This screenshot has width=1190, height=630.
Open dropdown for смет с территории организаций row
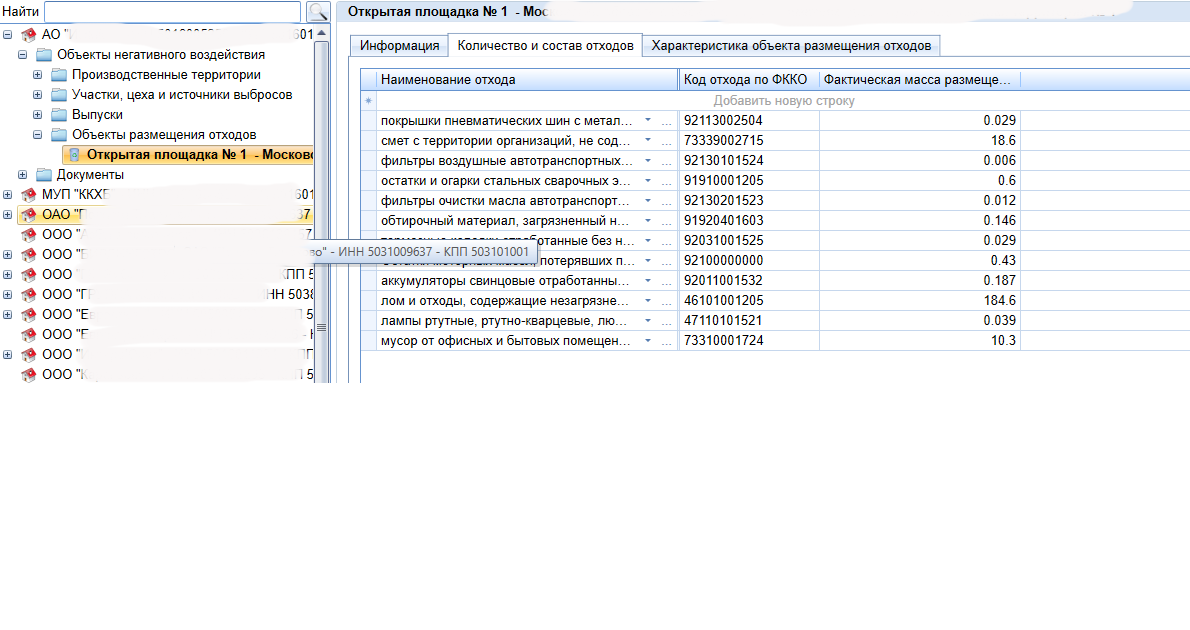(x=647, y=140)
